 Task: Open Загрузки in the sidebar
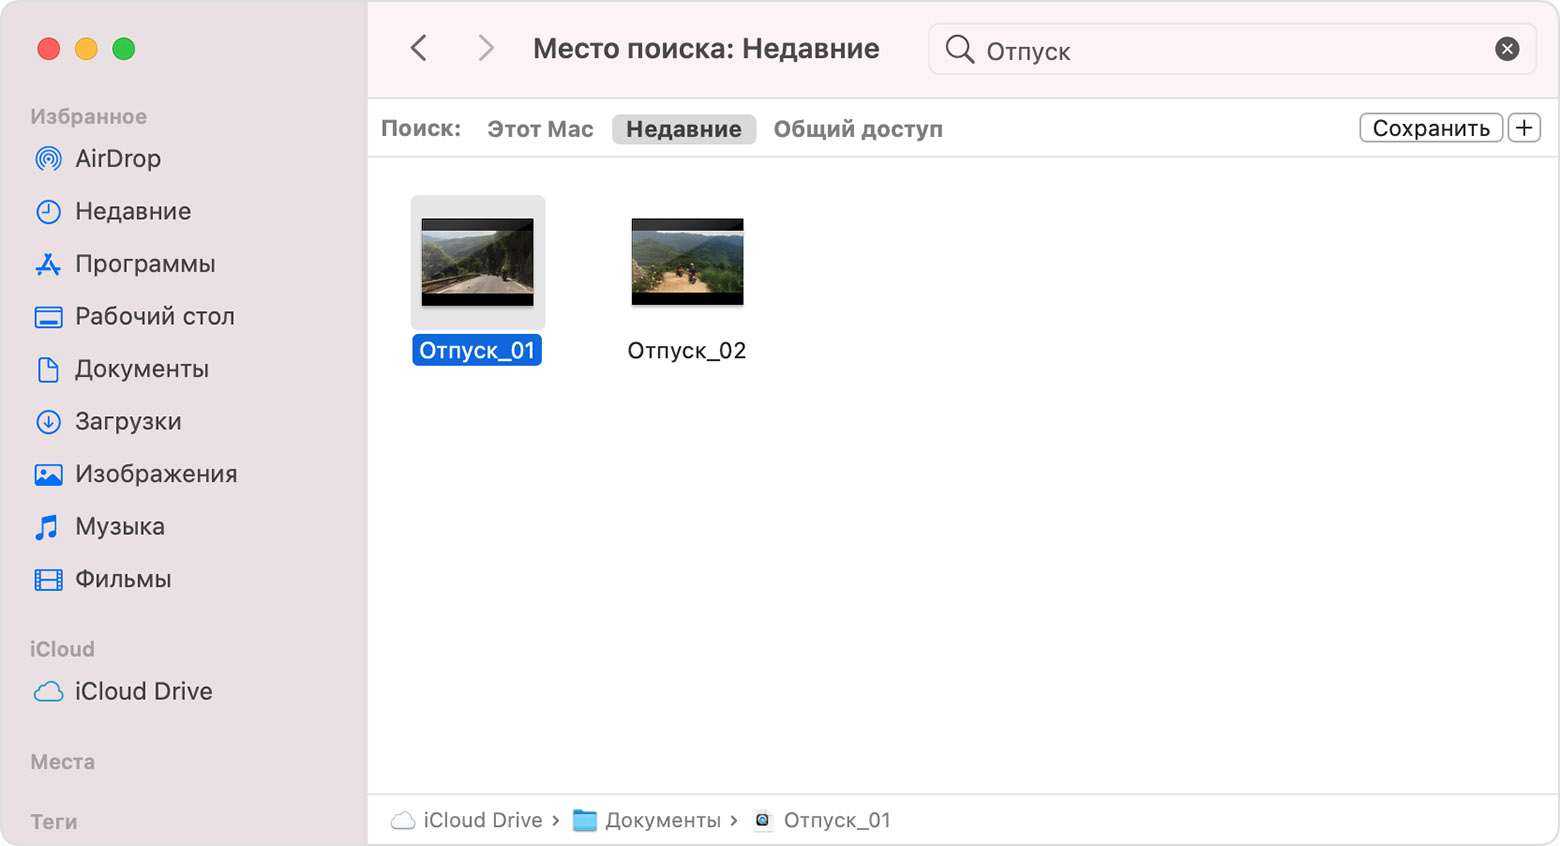click(x=128, y=422)
